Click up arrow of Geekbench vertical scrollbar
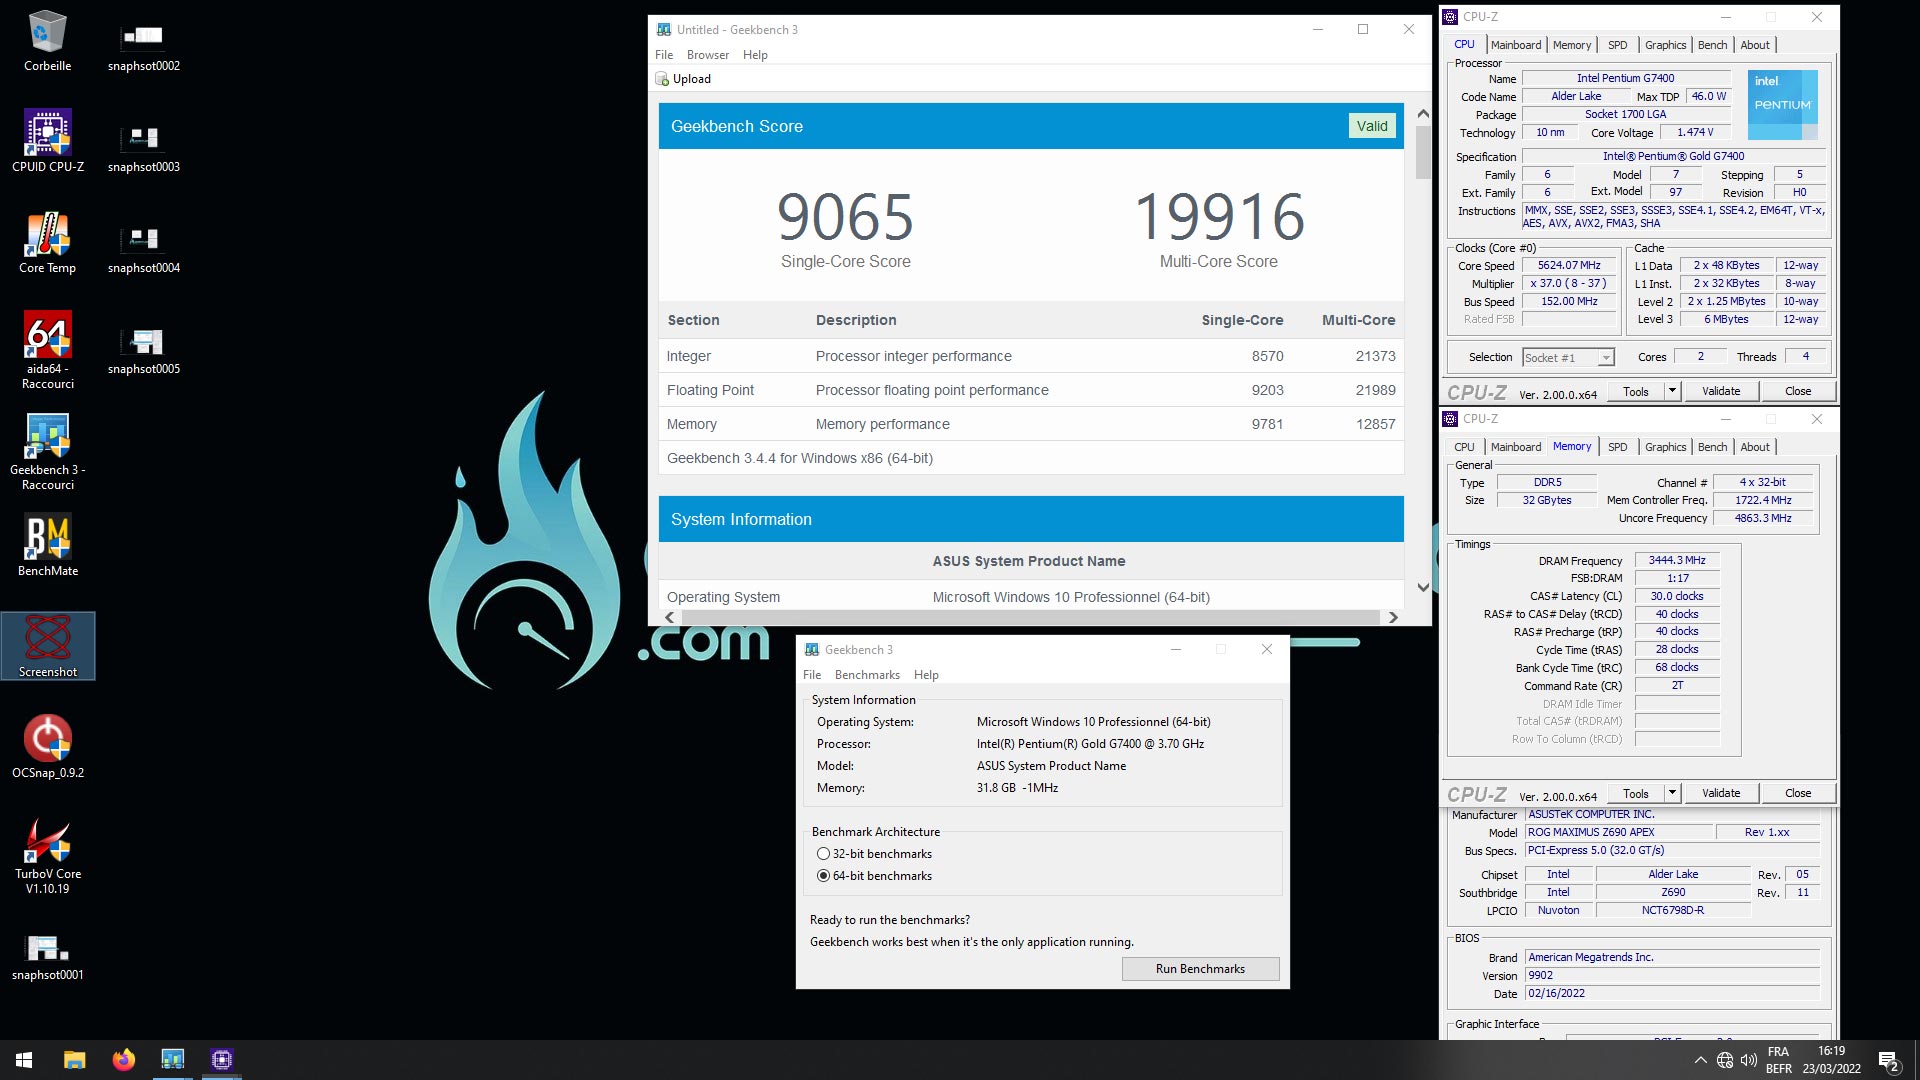Screen dimensions: 1920x1080 (1423, 114)
